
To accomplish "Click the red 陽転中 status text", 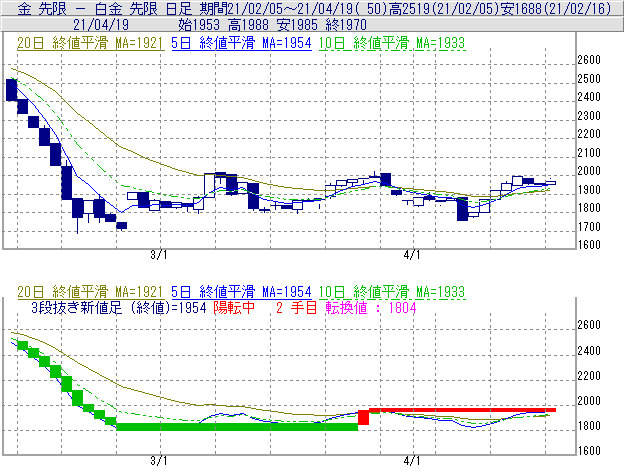I will pyautogui.click(x=234, y=308).
